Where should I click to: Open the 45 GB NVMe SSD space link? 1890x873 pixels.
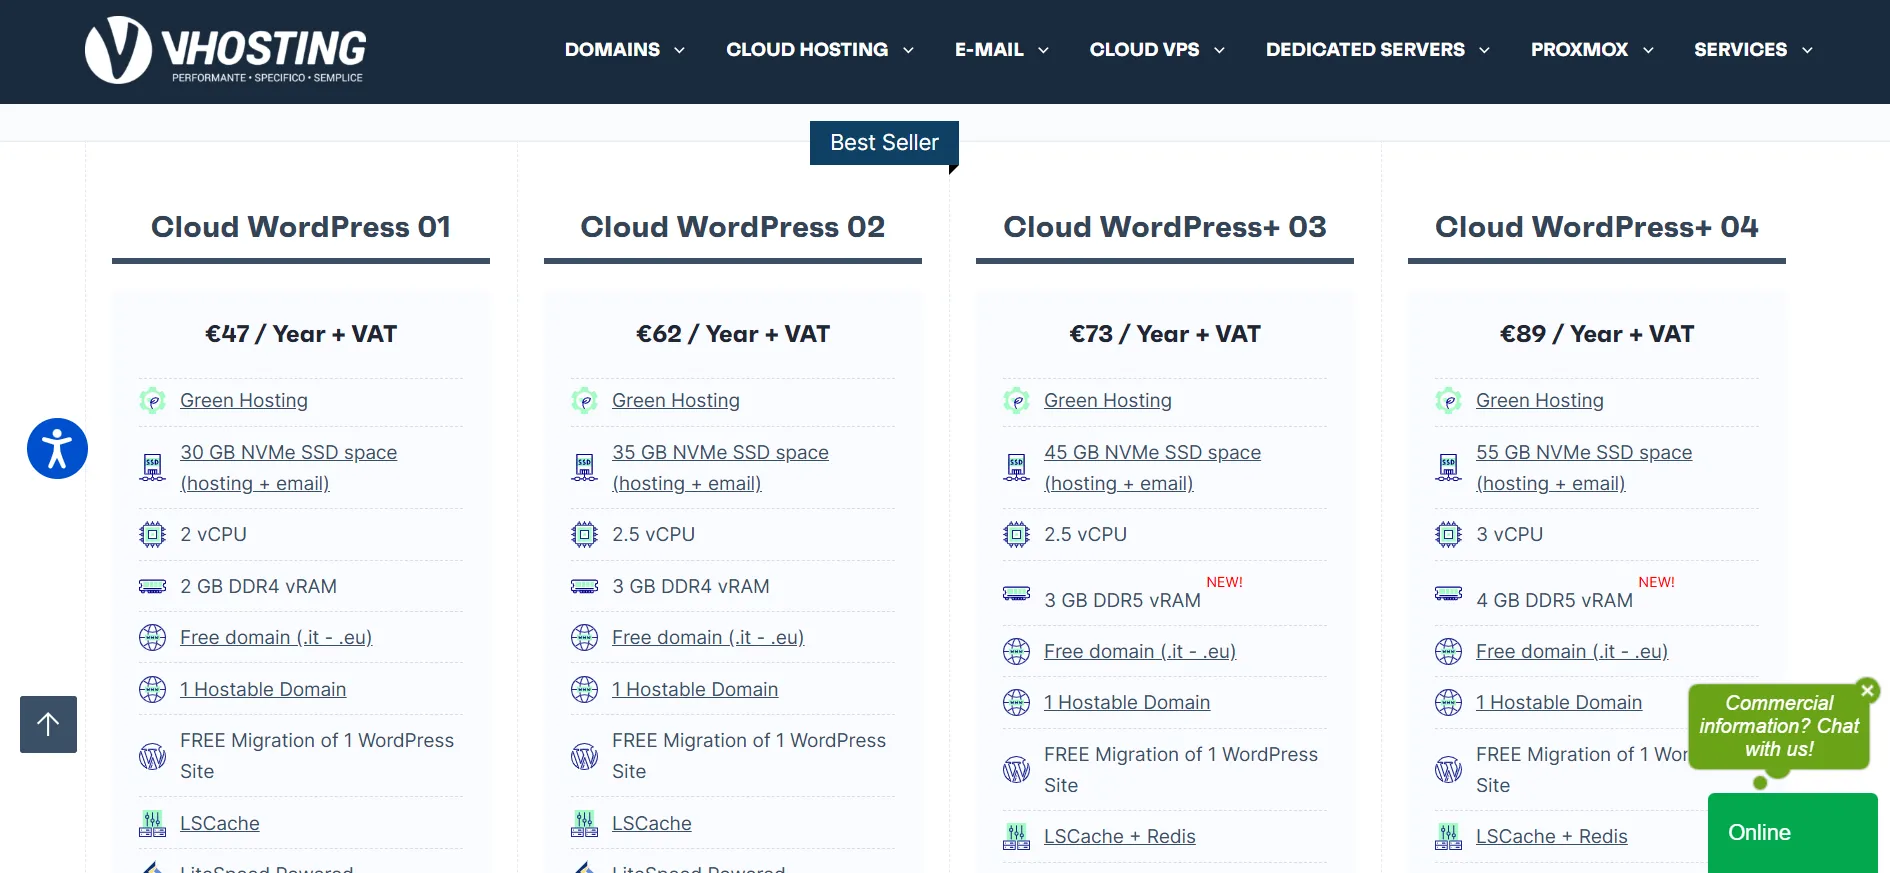[x=1152, y=468]
